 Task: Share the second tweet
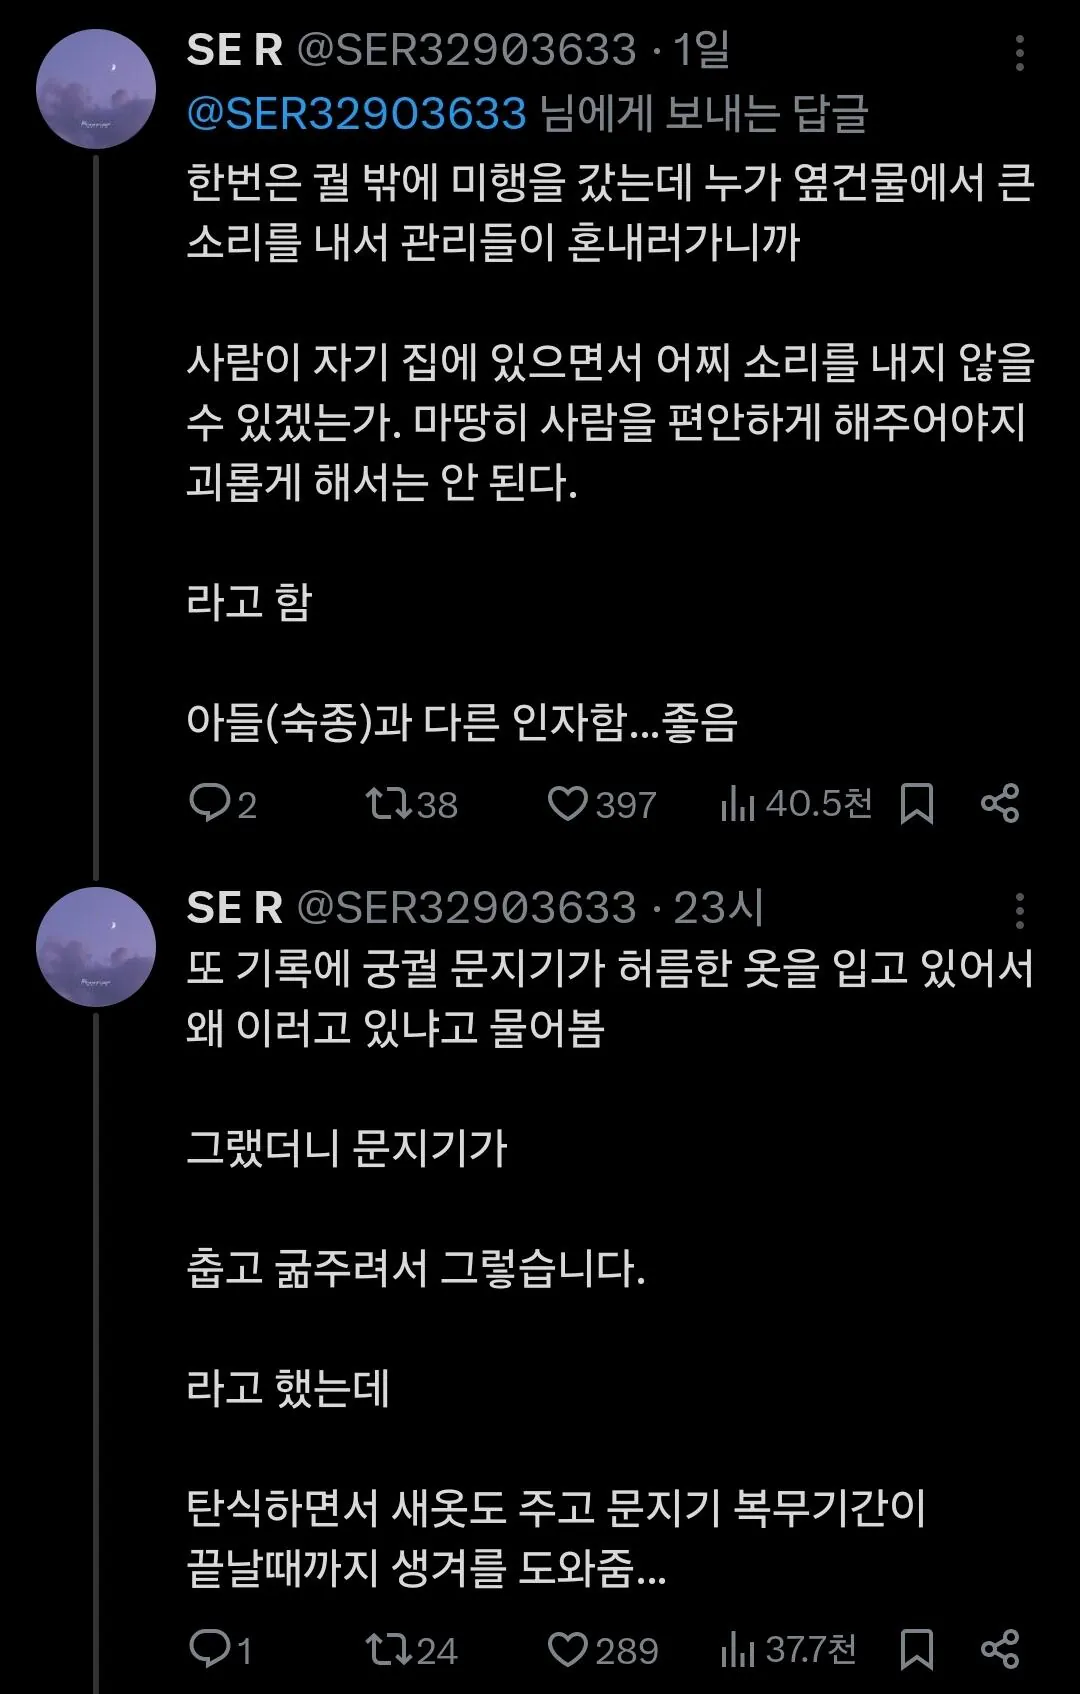click(999, 1649)
